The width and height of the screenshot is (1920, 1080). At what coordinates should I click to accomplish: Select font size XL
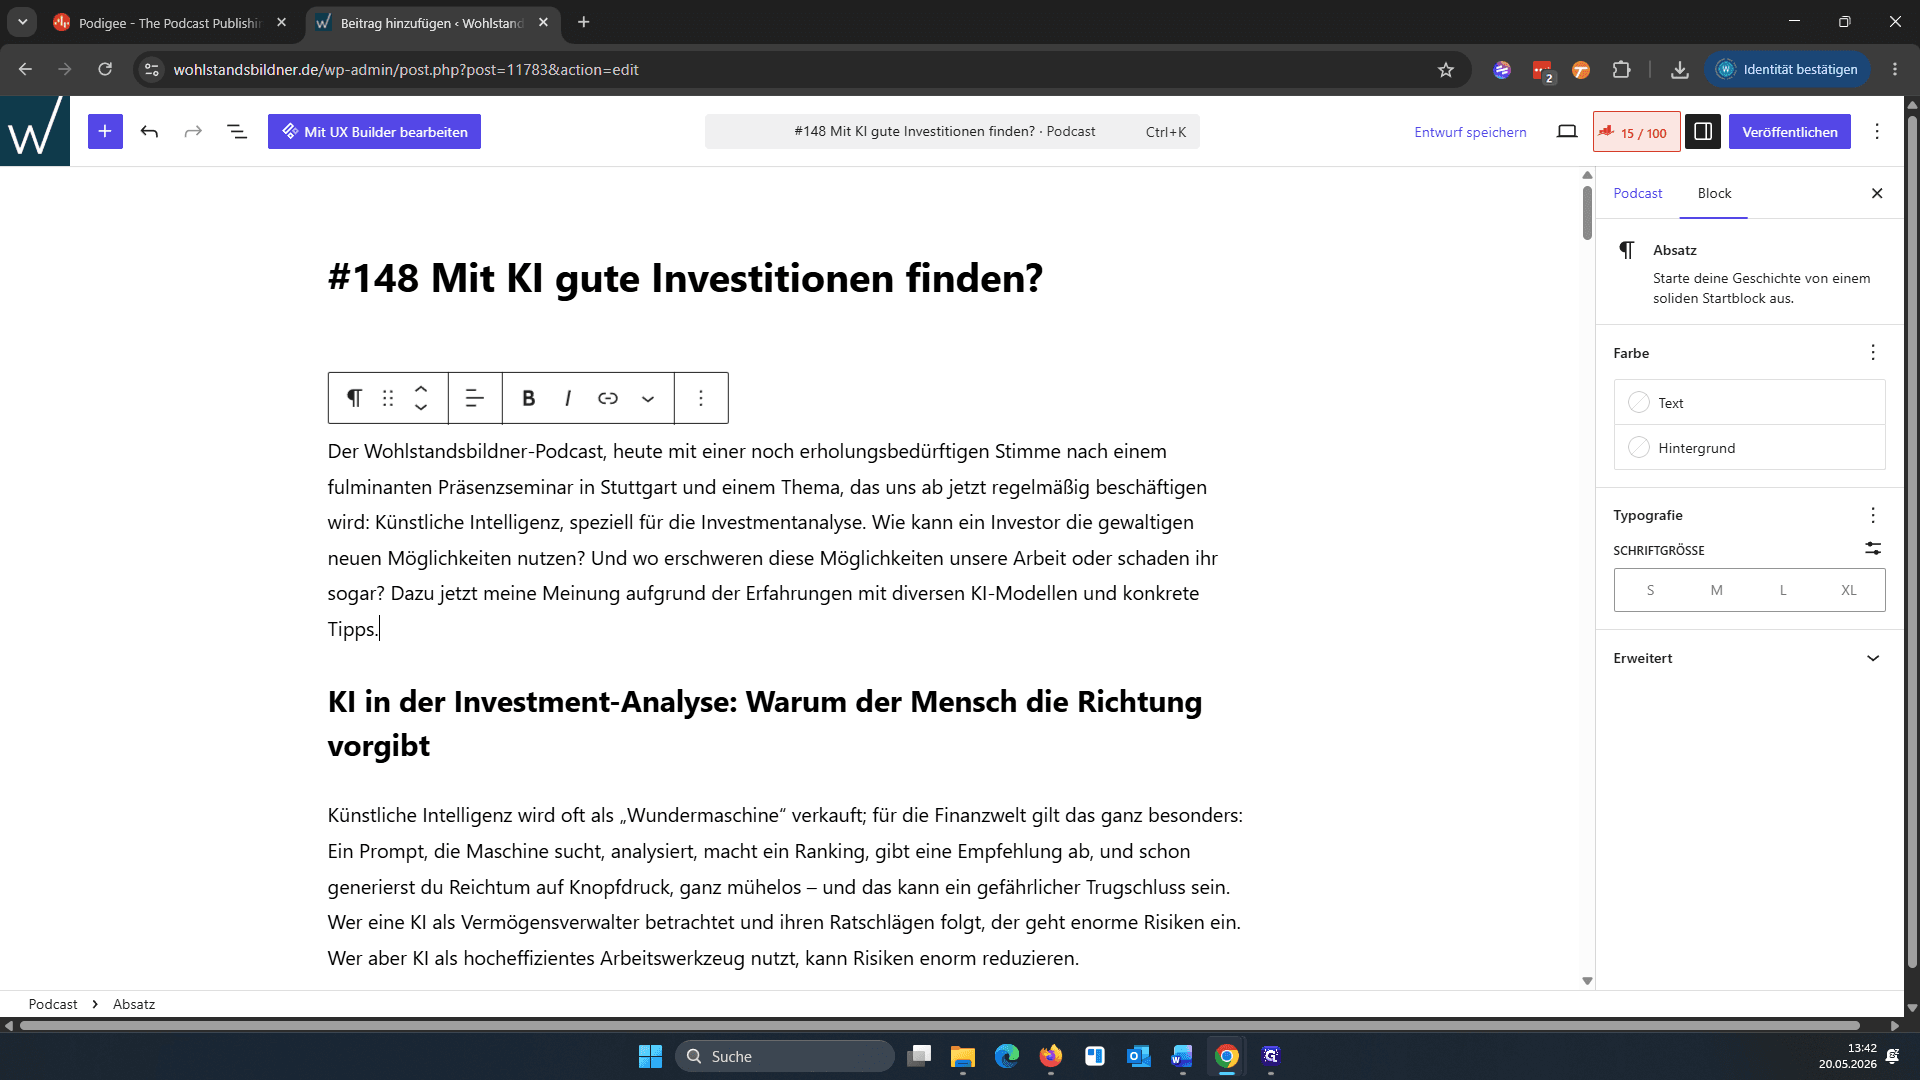(x=1848, y=590)
